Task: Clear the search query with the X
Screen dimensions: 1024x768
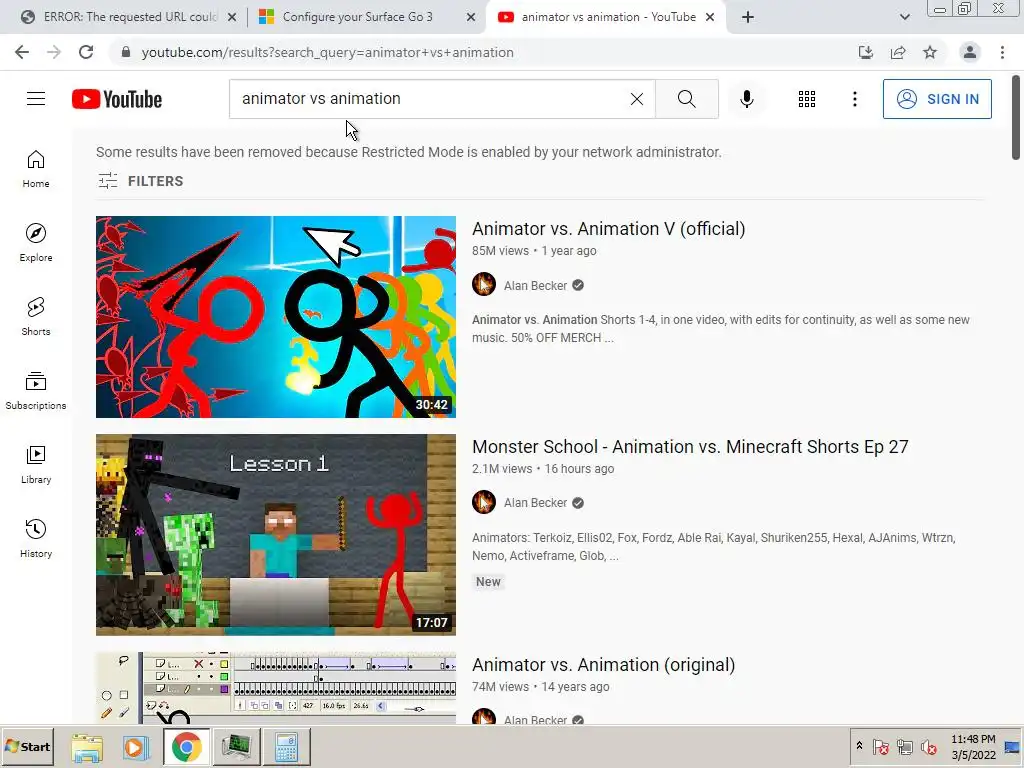Action: 637,99
